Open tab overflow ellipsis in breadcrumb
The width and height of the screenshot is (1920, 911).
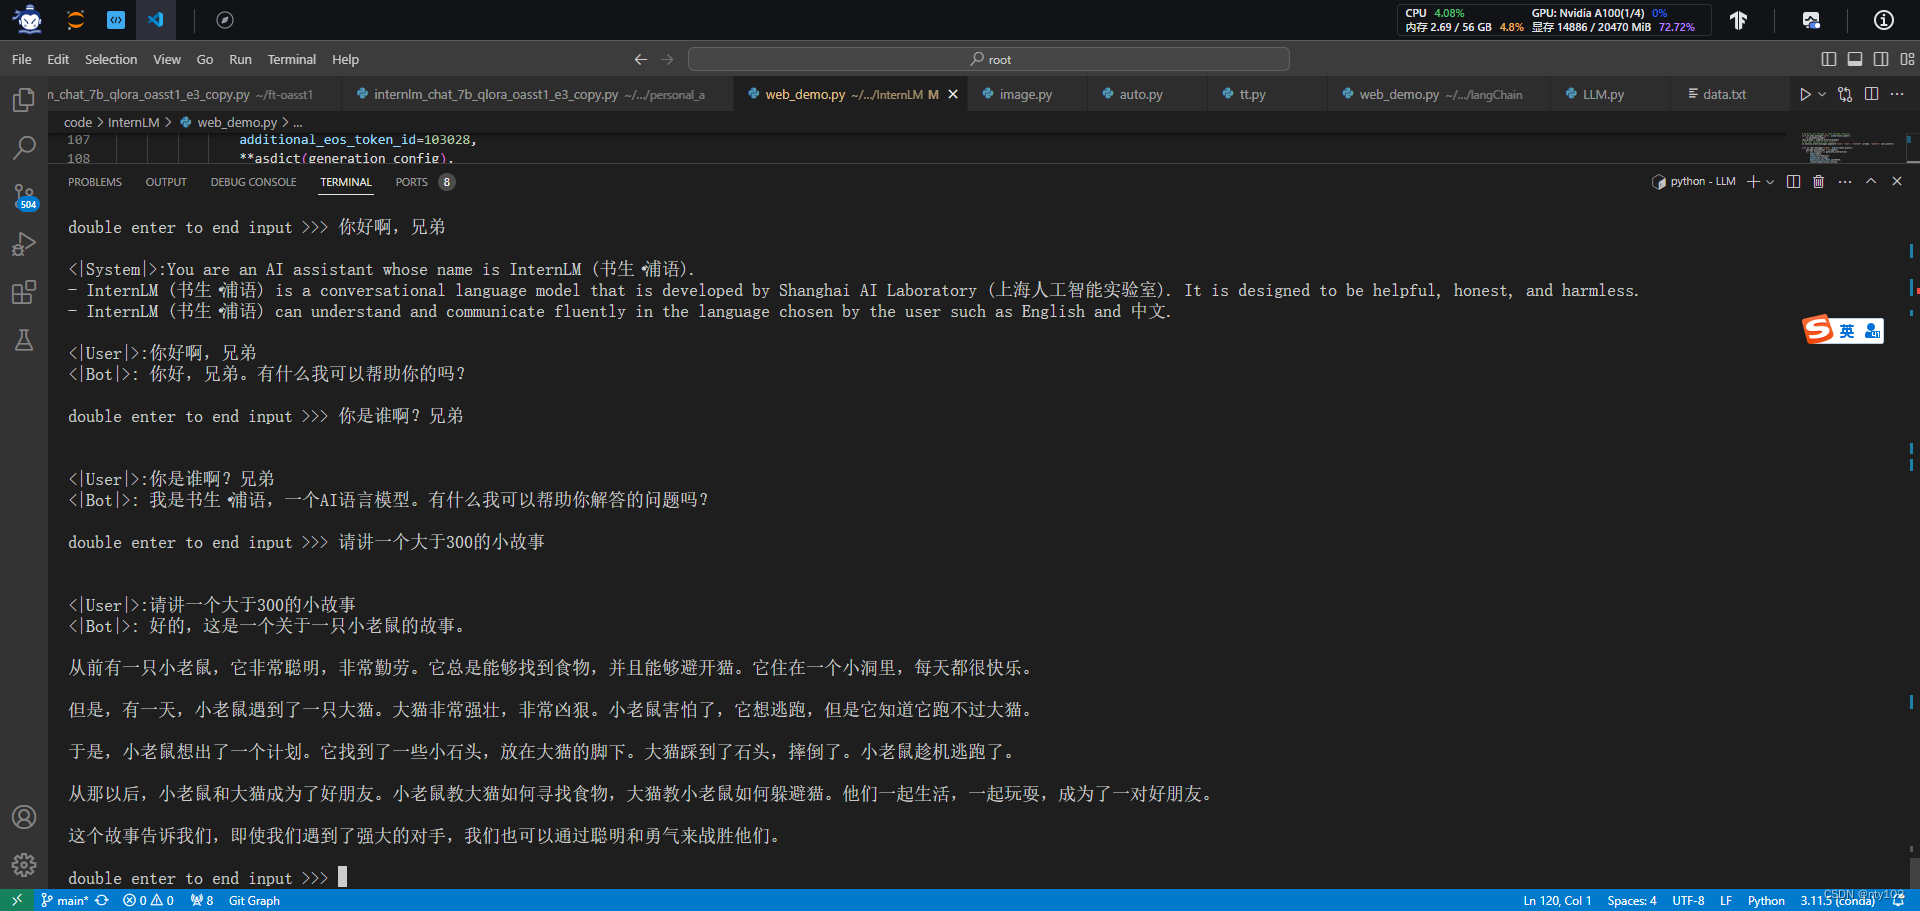coord(297,122)
